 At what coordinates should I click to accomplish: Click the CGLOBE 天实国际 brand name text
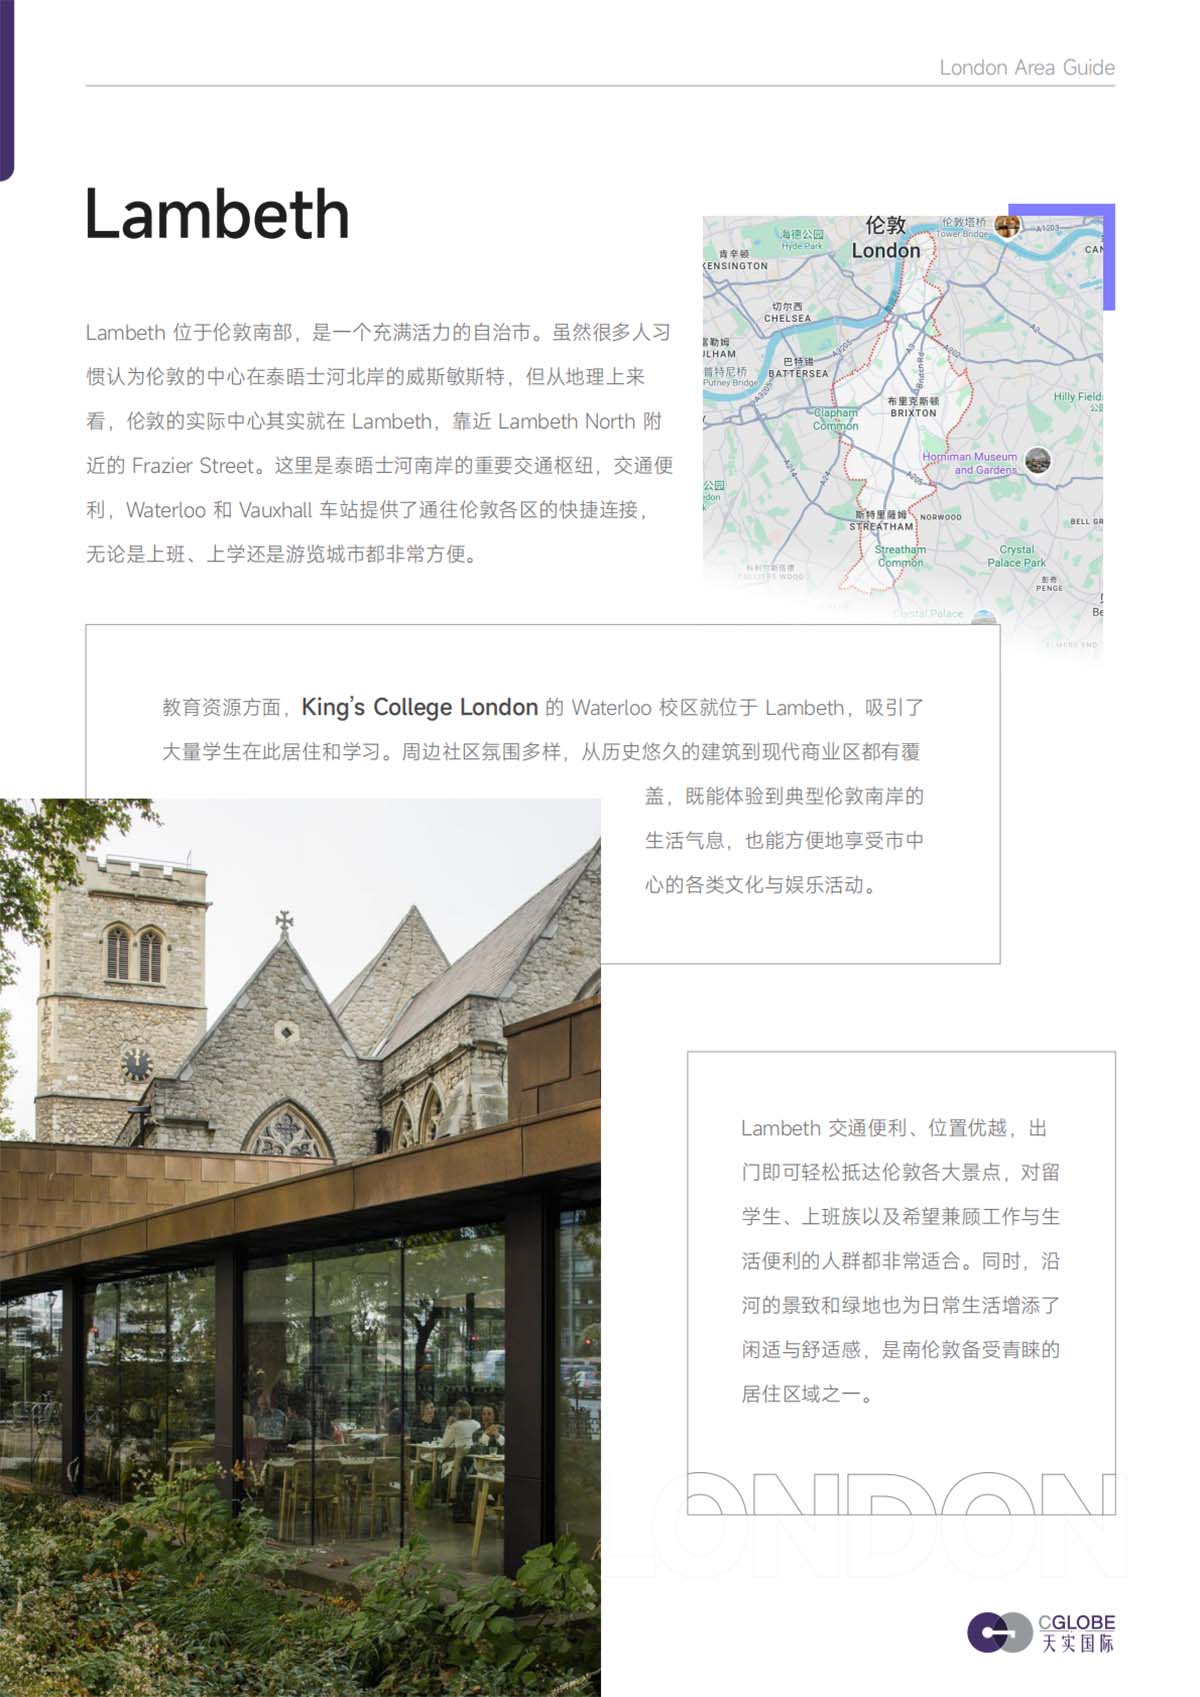coord(1077,1633)
